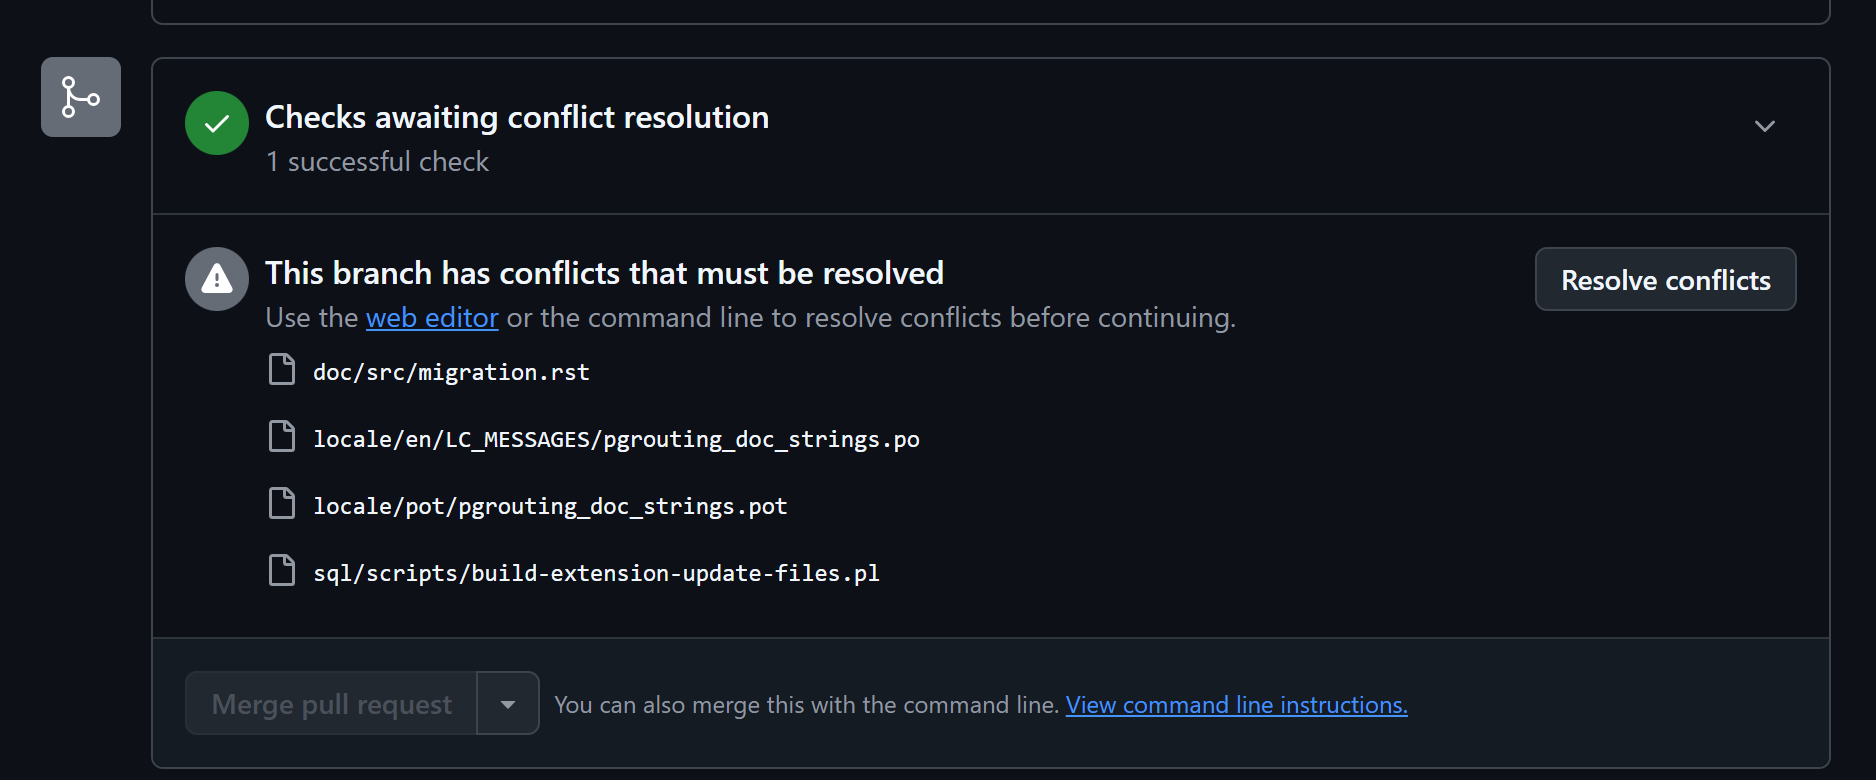Image resolution: width=1876 pixels, height=780 pixels.
Task: Click the Checks awaiting conflict resolution heading
Action: click(517, 117)
